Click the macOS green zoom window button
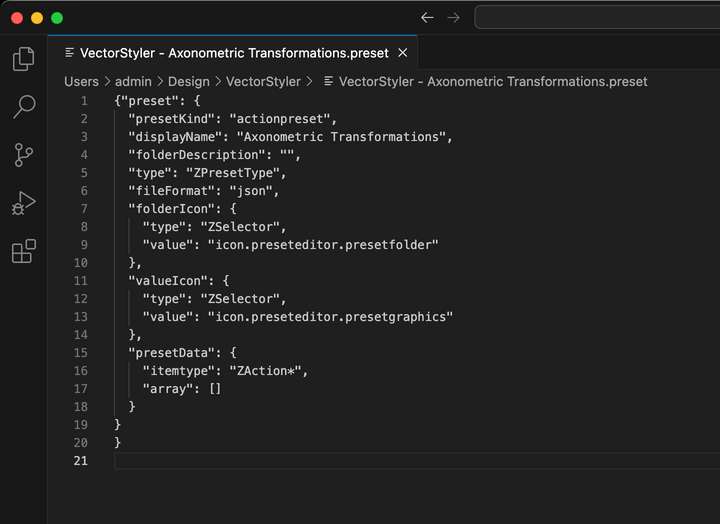The height and width of the screenshot is (524, 720). (57, 18)
